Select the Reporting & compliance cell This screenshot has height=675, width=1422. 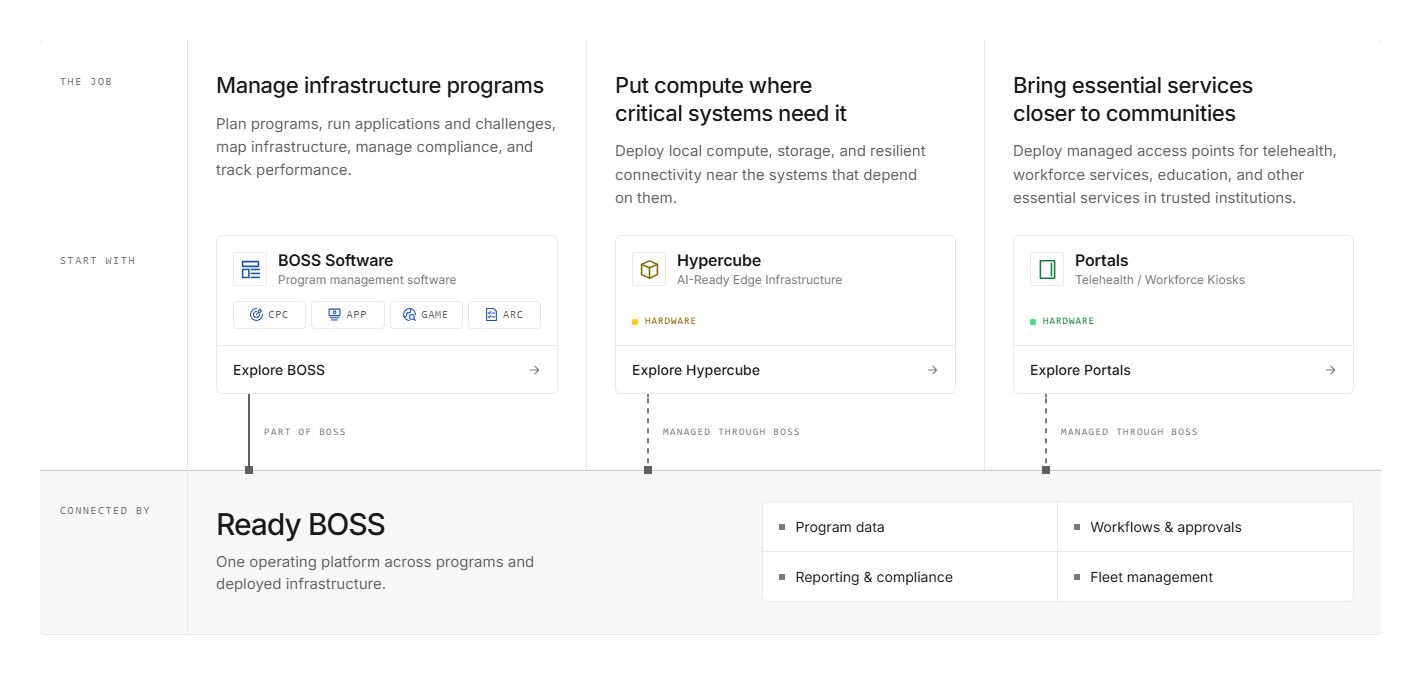pyautogui.click(x=910, y=577)
